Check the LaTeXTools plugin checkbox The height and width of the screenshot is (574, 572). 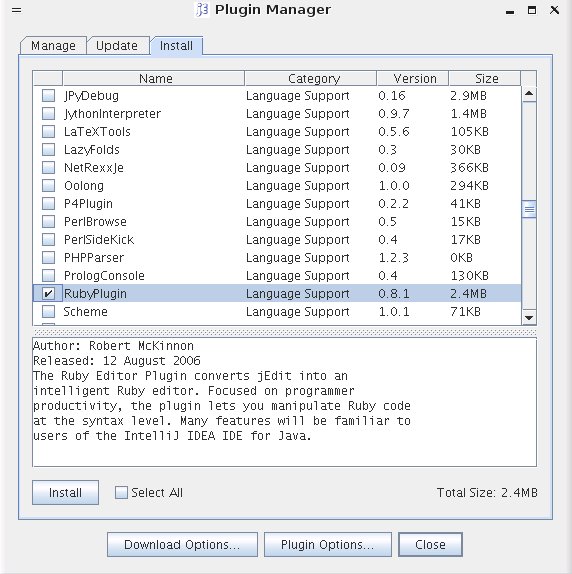pos(48,131)
